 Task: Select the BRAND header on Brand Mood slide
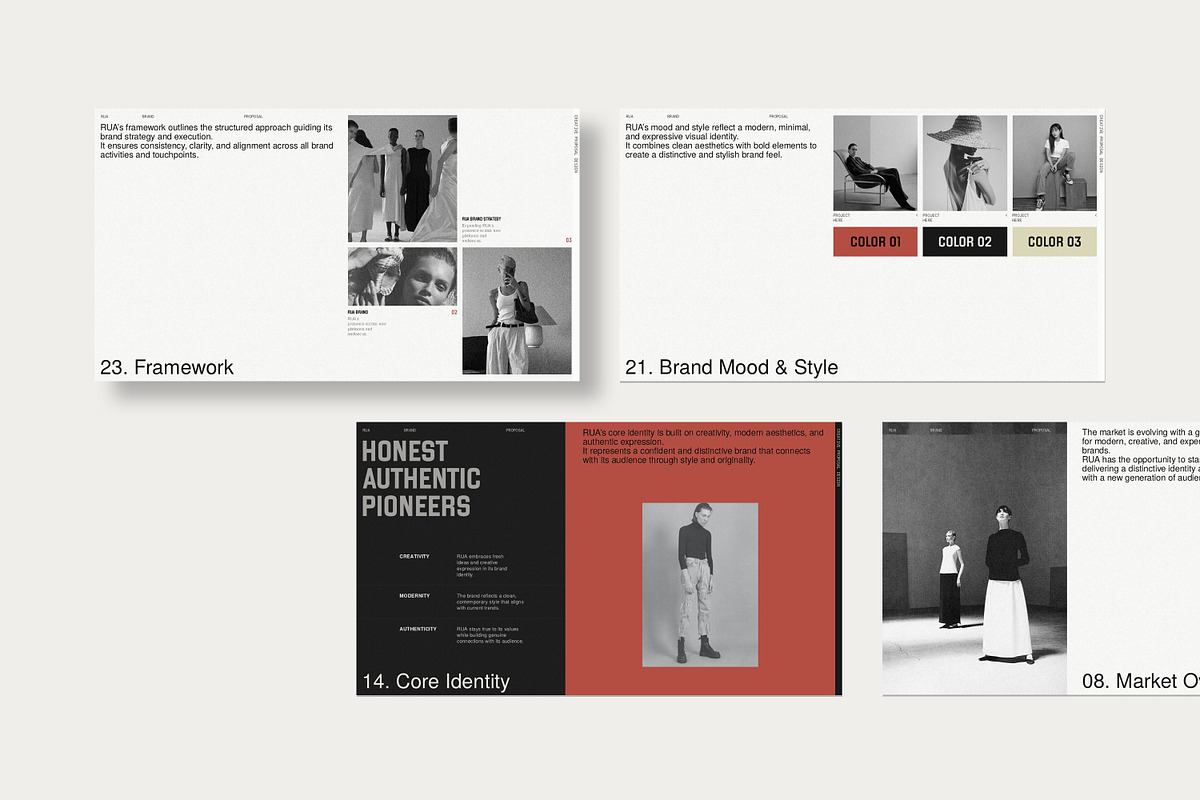pos(673,117)
